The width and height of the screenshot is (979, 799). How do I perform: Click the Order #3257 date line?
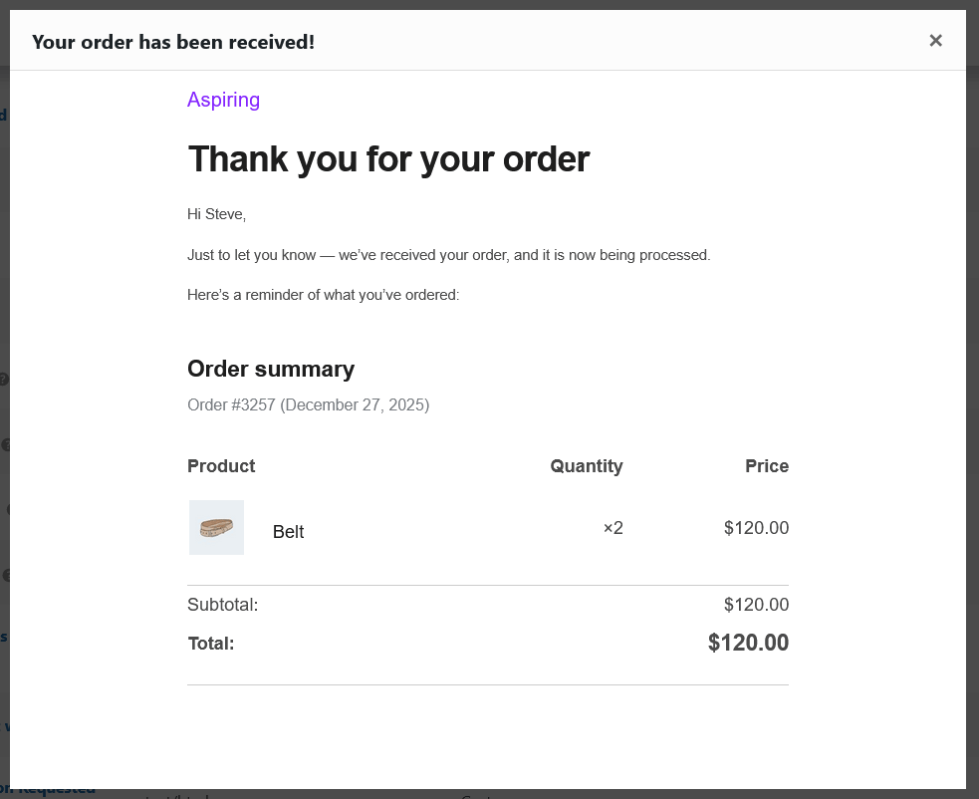(x=308, y=405)
